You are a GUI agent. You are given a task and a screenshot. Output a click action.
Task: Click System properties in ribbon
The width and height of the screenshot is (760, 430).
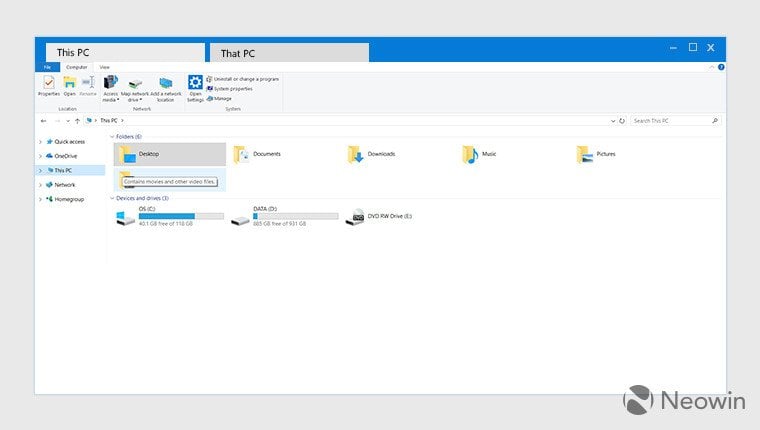229,89
